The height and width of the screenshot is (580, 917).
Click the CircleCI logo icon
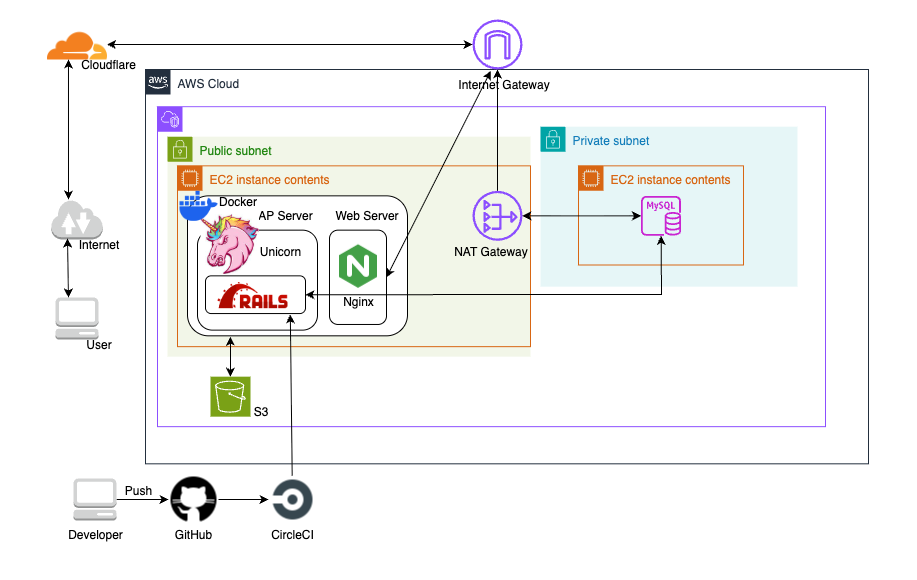click(x=292, y=498)
